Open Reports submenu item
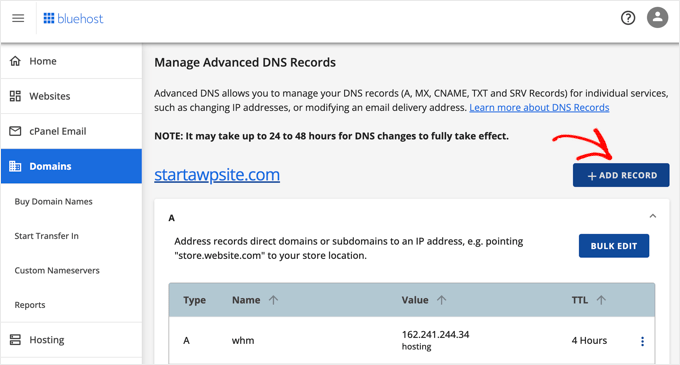The image size is (680, 365). point(30,305)
